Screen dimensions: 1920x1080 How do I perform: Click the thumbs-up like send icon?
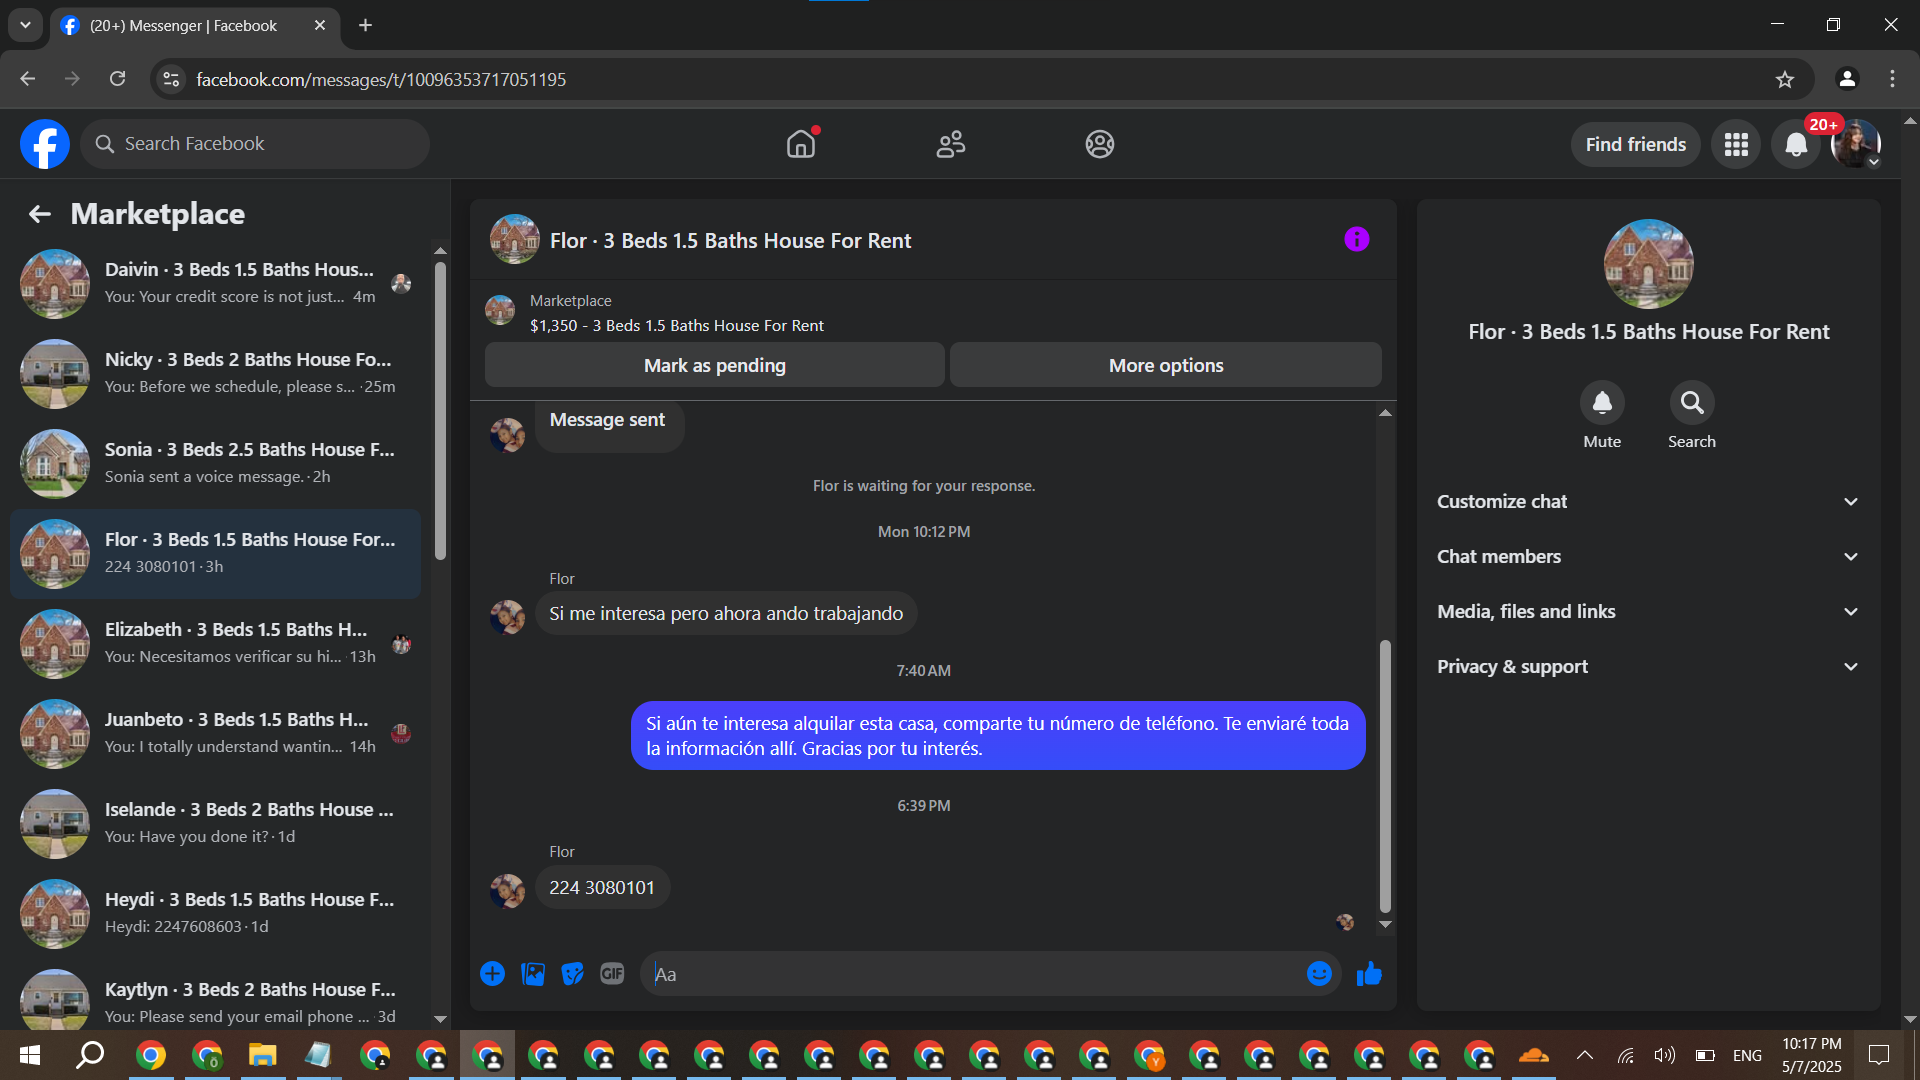point(1369,974)
